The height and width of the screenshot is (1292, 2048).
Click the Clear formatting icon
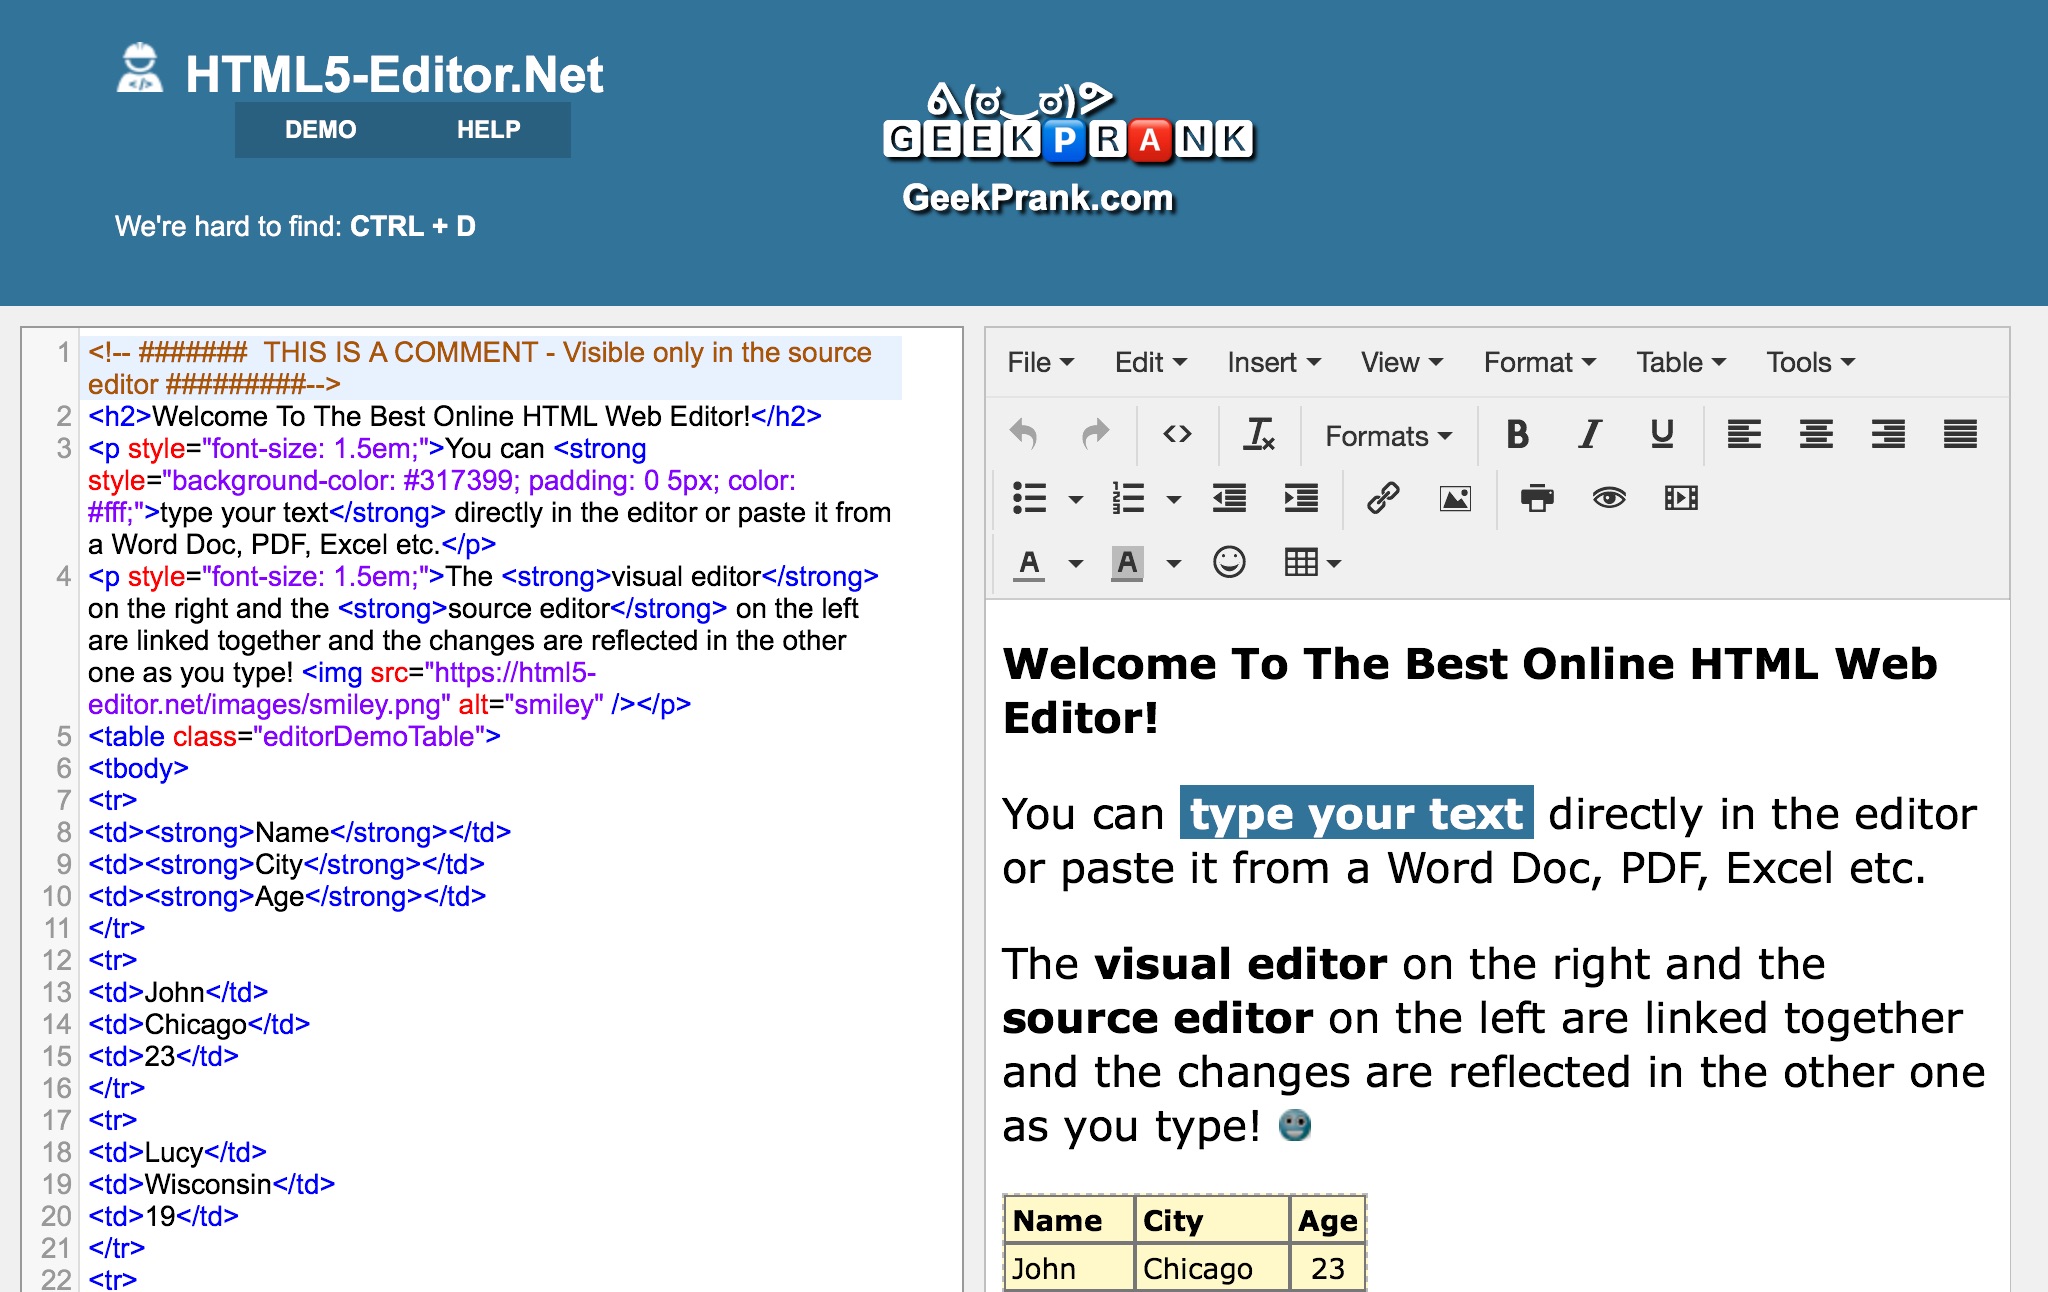click(x=1259, y=434)
